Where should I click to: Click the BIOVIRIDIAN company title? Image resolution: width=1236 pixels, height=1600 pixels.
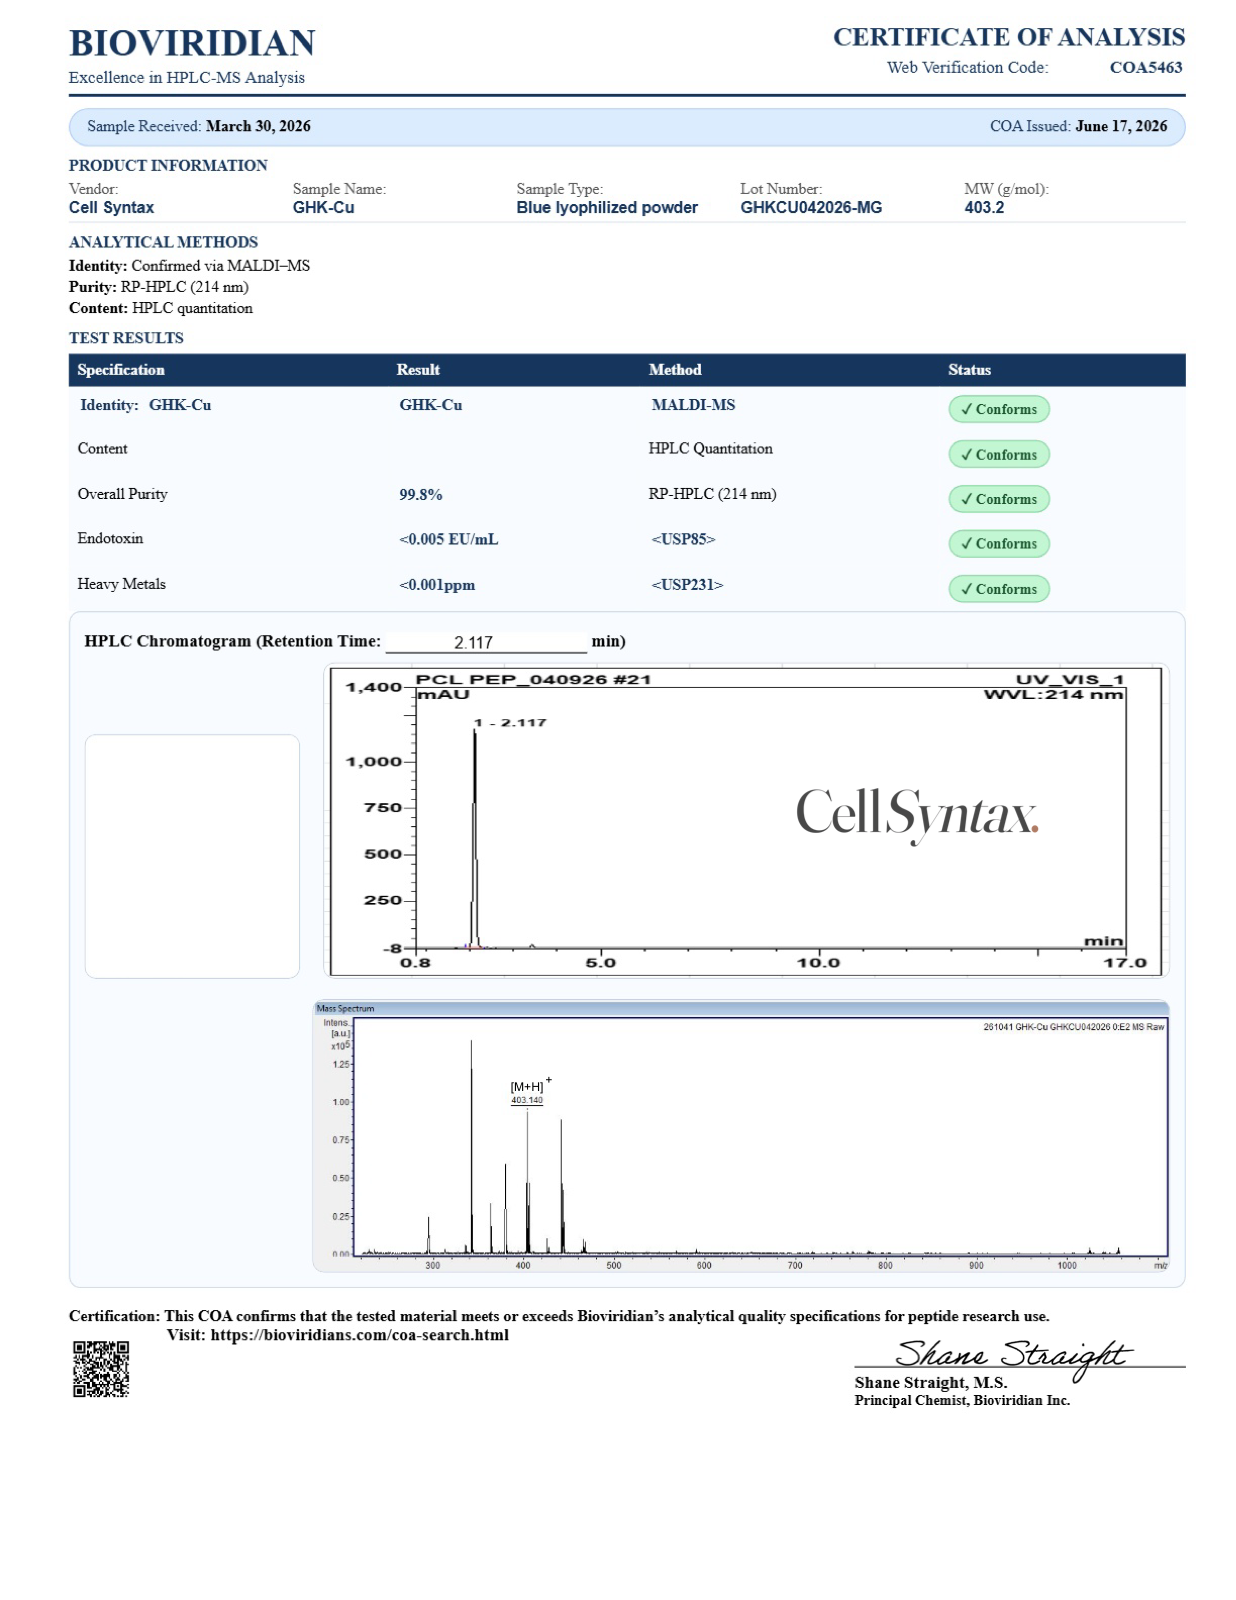point(192,43)
